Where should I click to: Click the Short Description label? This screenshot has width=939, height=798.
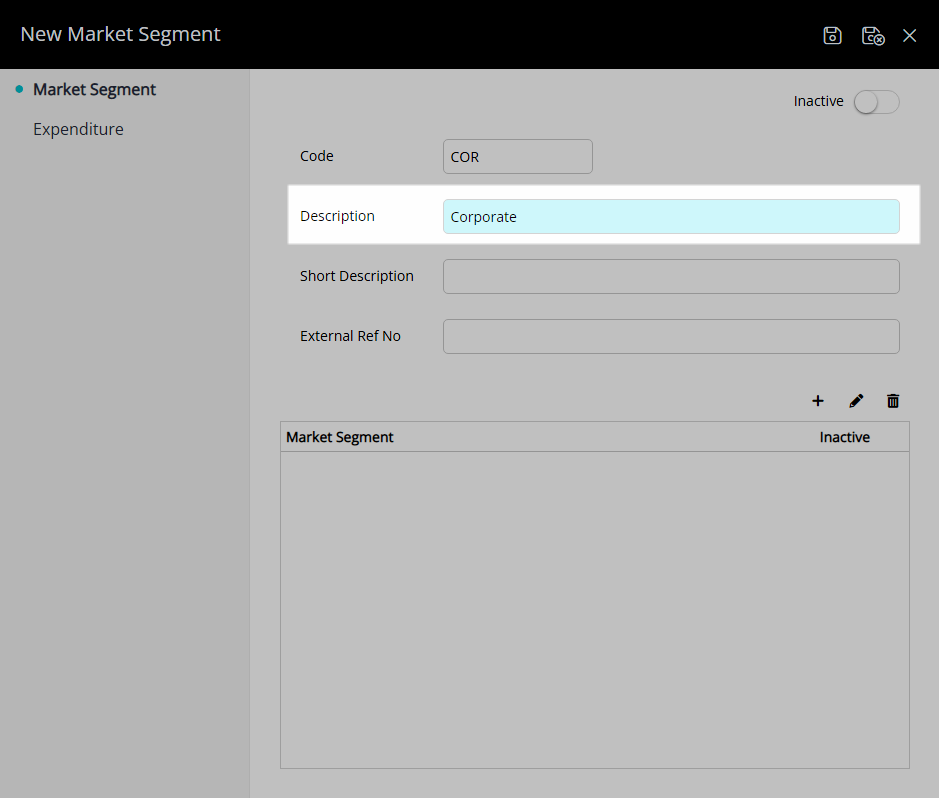(x=357, y=276)
